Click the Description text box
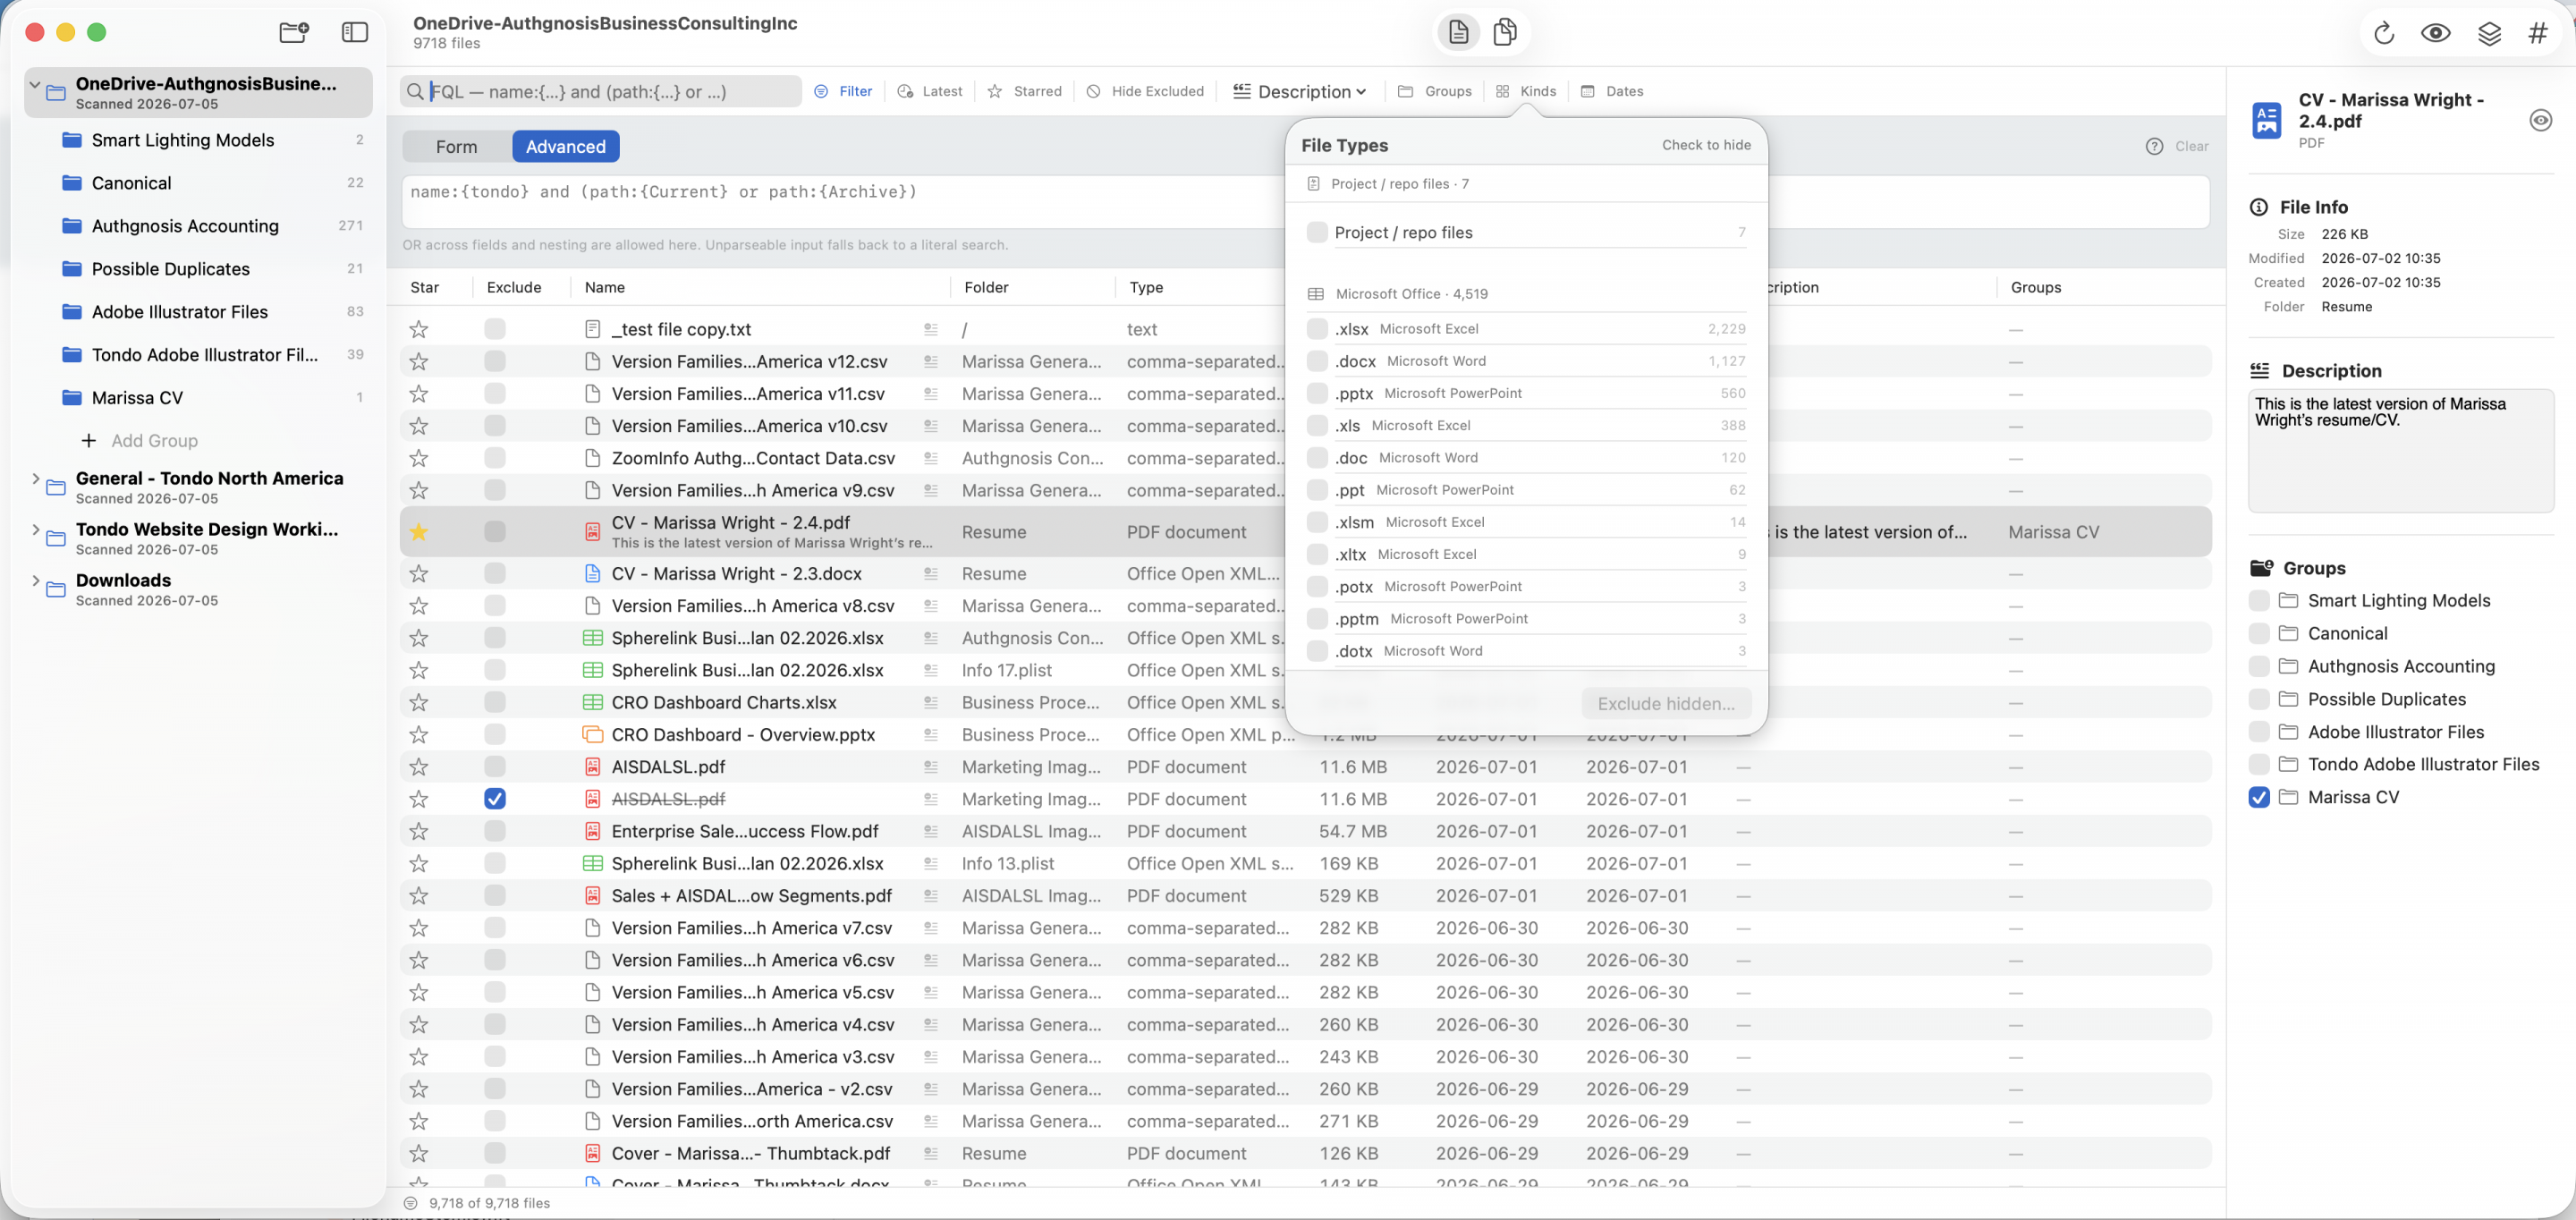This screenshot has height=1220, width=2576. (x=2400, y=451)
